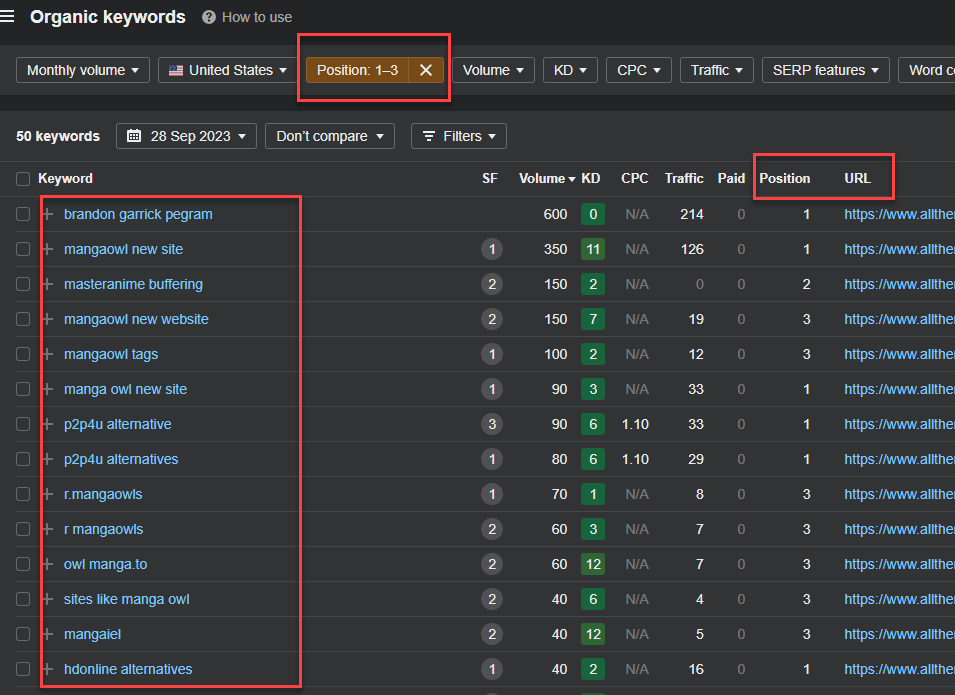This screenshot has width=955, height=695.
Task: Click KD badge 7 for mangaowl new website
Action: coord(593,319)
